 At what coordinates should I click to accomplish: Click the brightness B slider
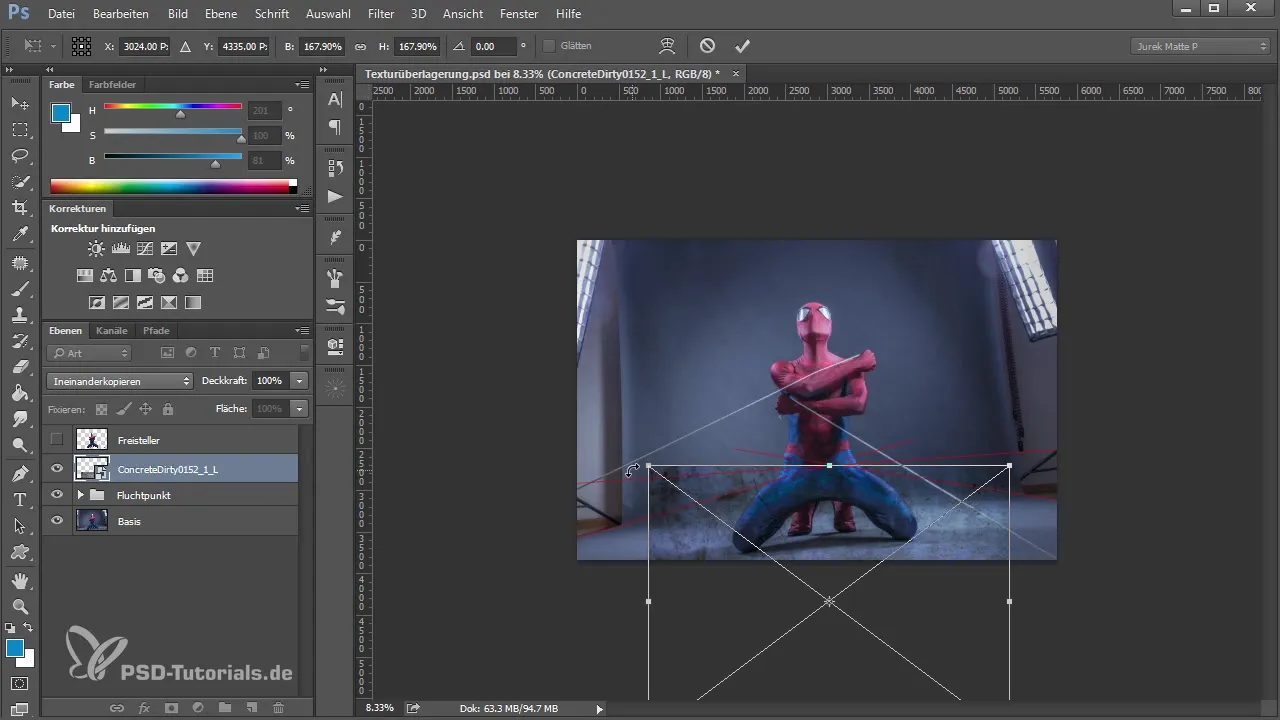tap(173, 158)
